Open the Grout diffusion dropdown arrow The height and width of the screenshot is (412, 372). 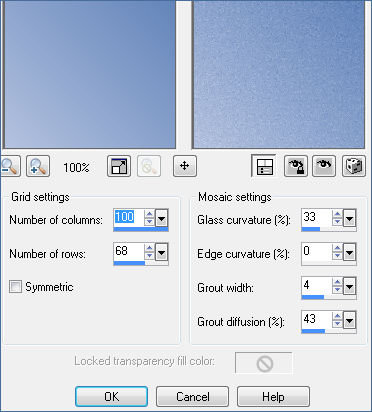click(350, 321)
